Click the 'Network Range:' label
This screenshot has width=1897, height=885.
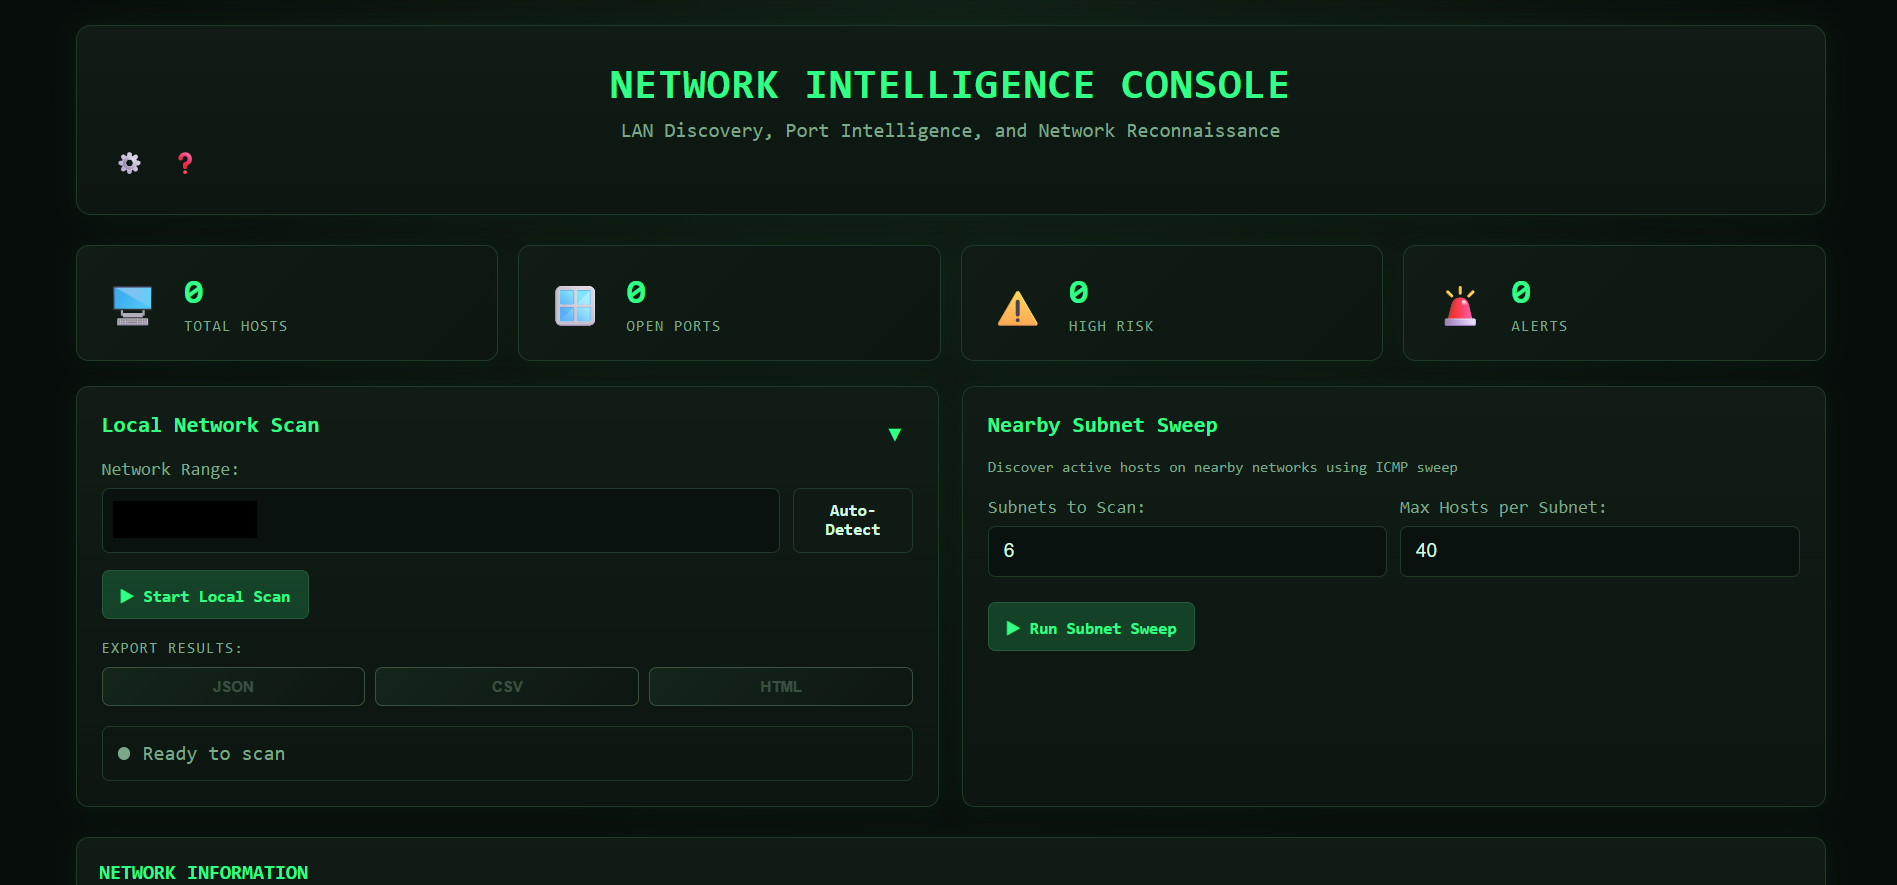tap(170, 470)
